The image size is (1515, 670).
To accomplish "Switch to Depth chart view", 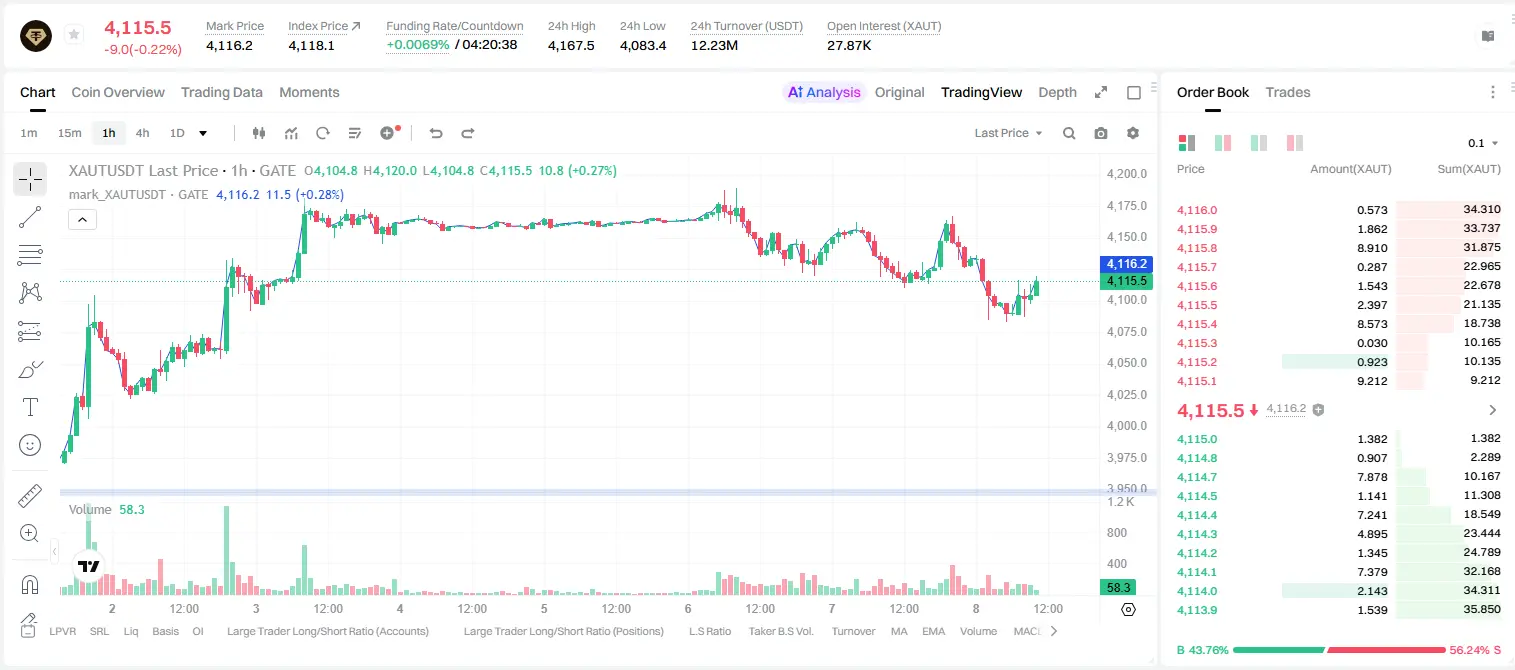I will tap(1057, 92).
